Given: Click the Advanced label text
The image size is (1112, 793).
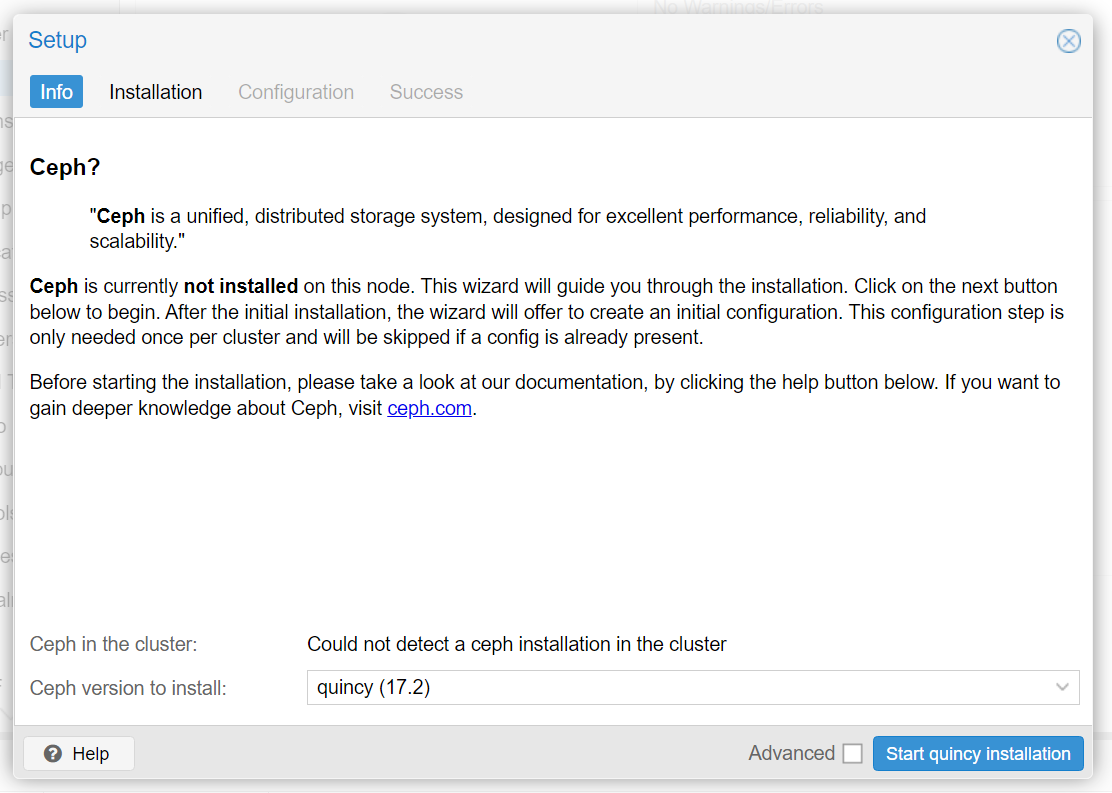Looking at the screenshot, I should click(791, 754).
